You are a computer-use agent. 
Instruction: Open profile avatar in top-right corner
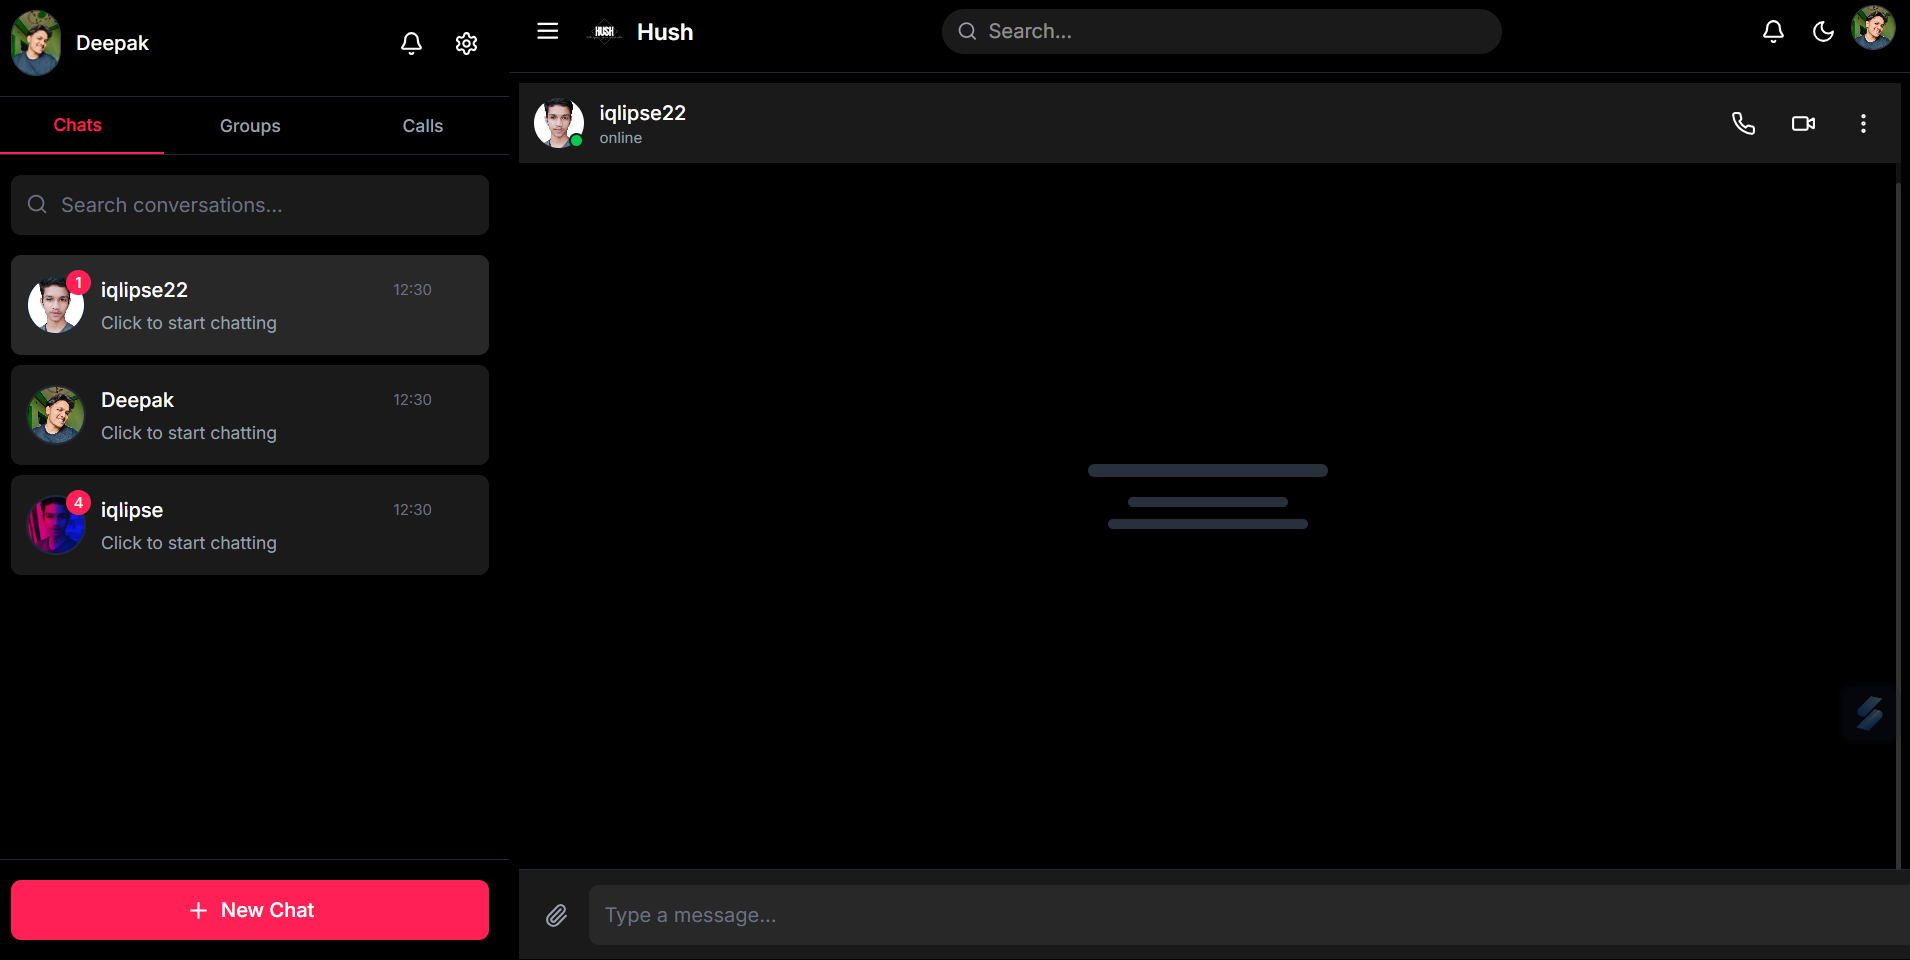[x=1873, y=28]
